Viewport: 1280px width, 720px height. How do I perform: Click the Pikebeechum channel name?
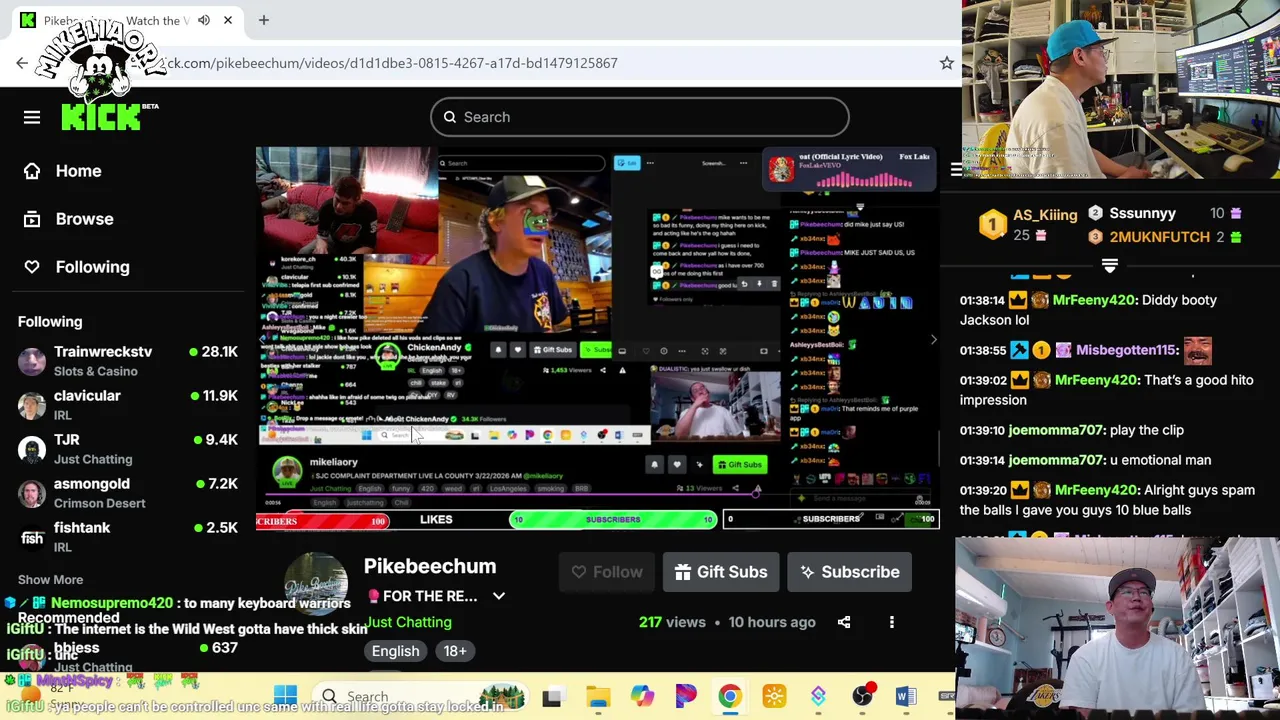430,566
